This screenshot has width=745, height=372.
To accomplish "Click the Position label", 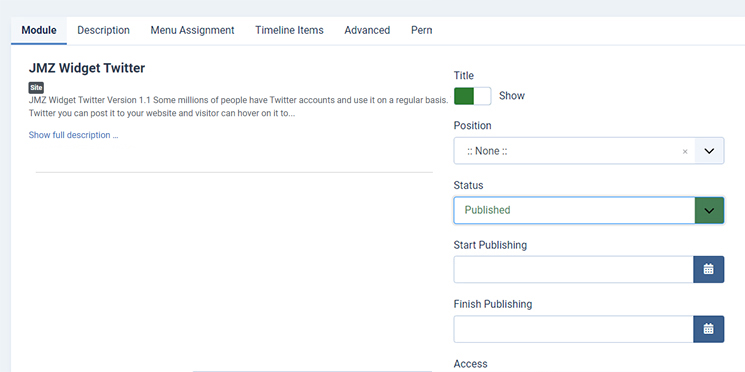I will [472, 125].
